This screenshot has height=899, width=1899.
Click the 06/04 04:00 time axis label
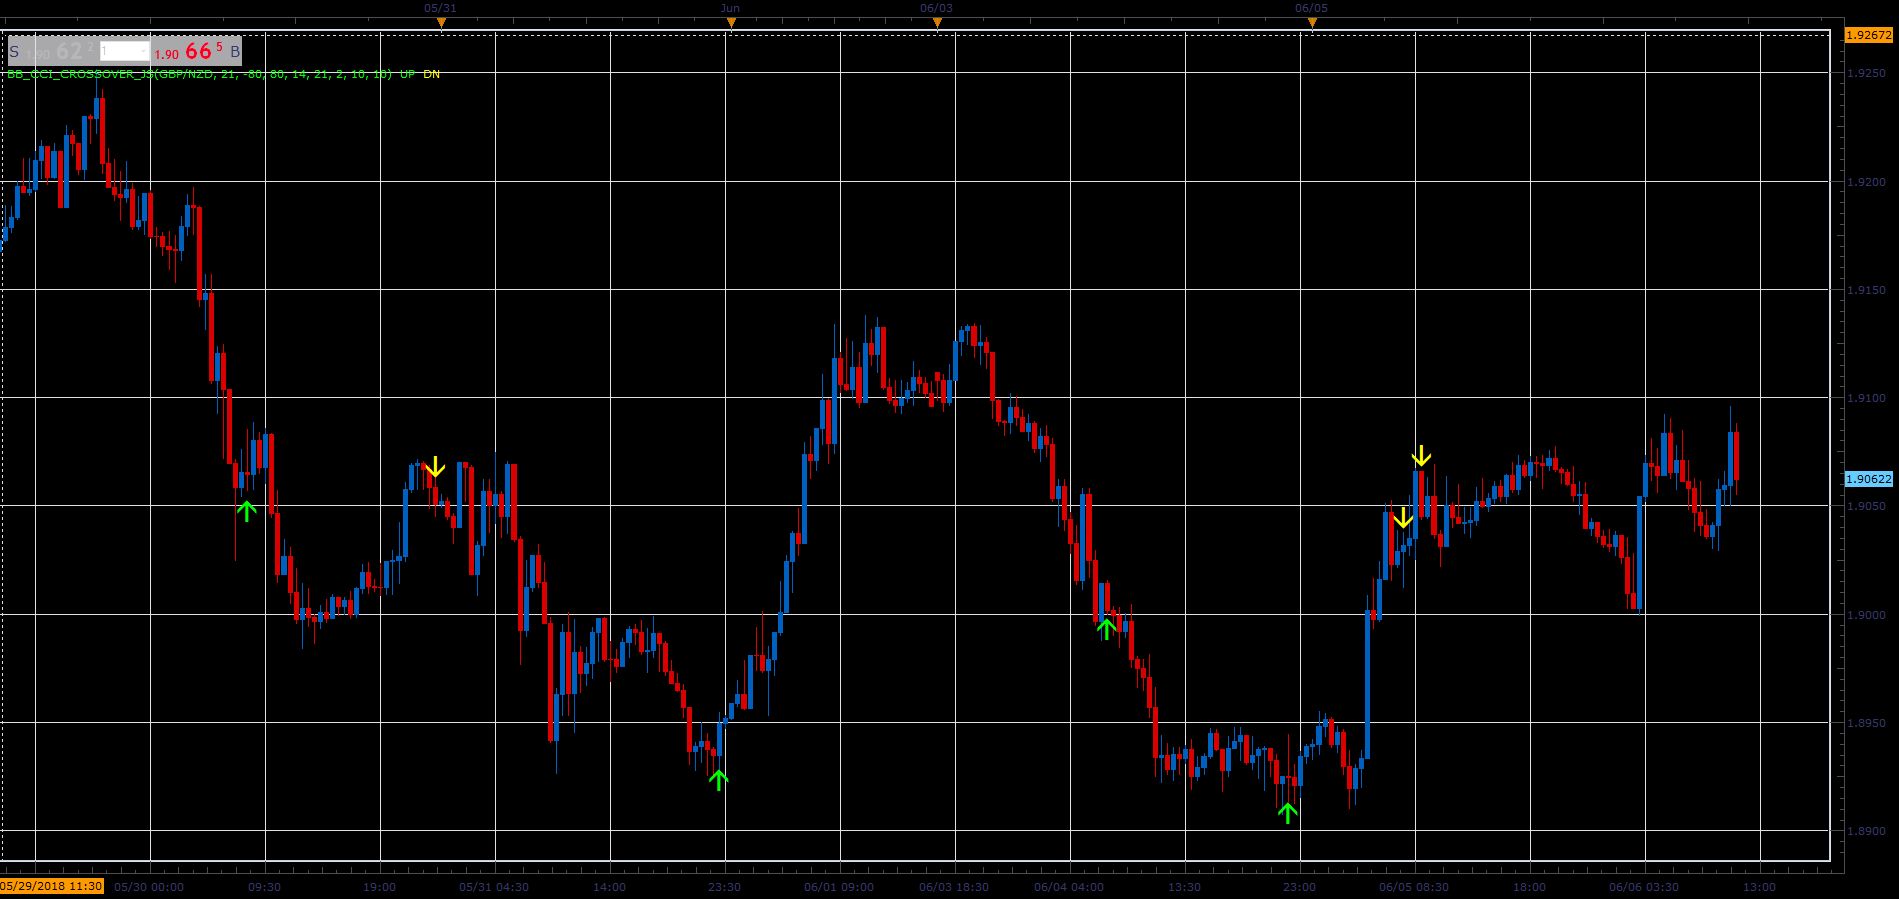tap(1069, 887)
